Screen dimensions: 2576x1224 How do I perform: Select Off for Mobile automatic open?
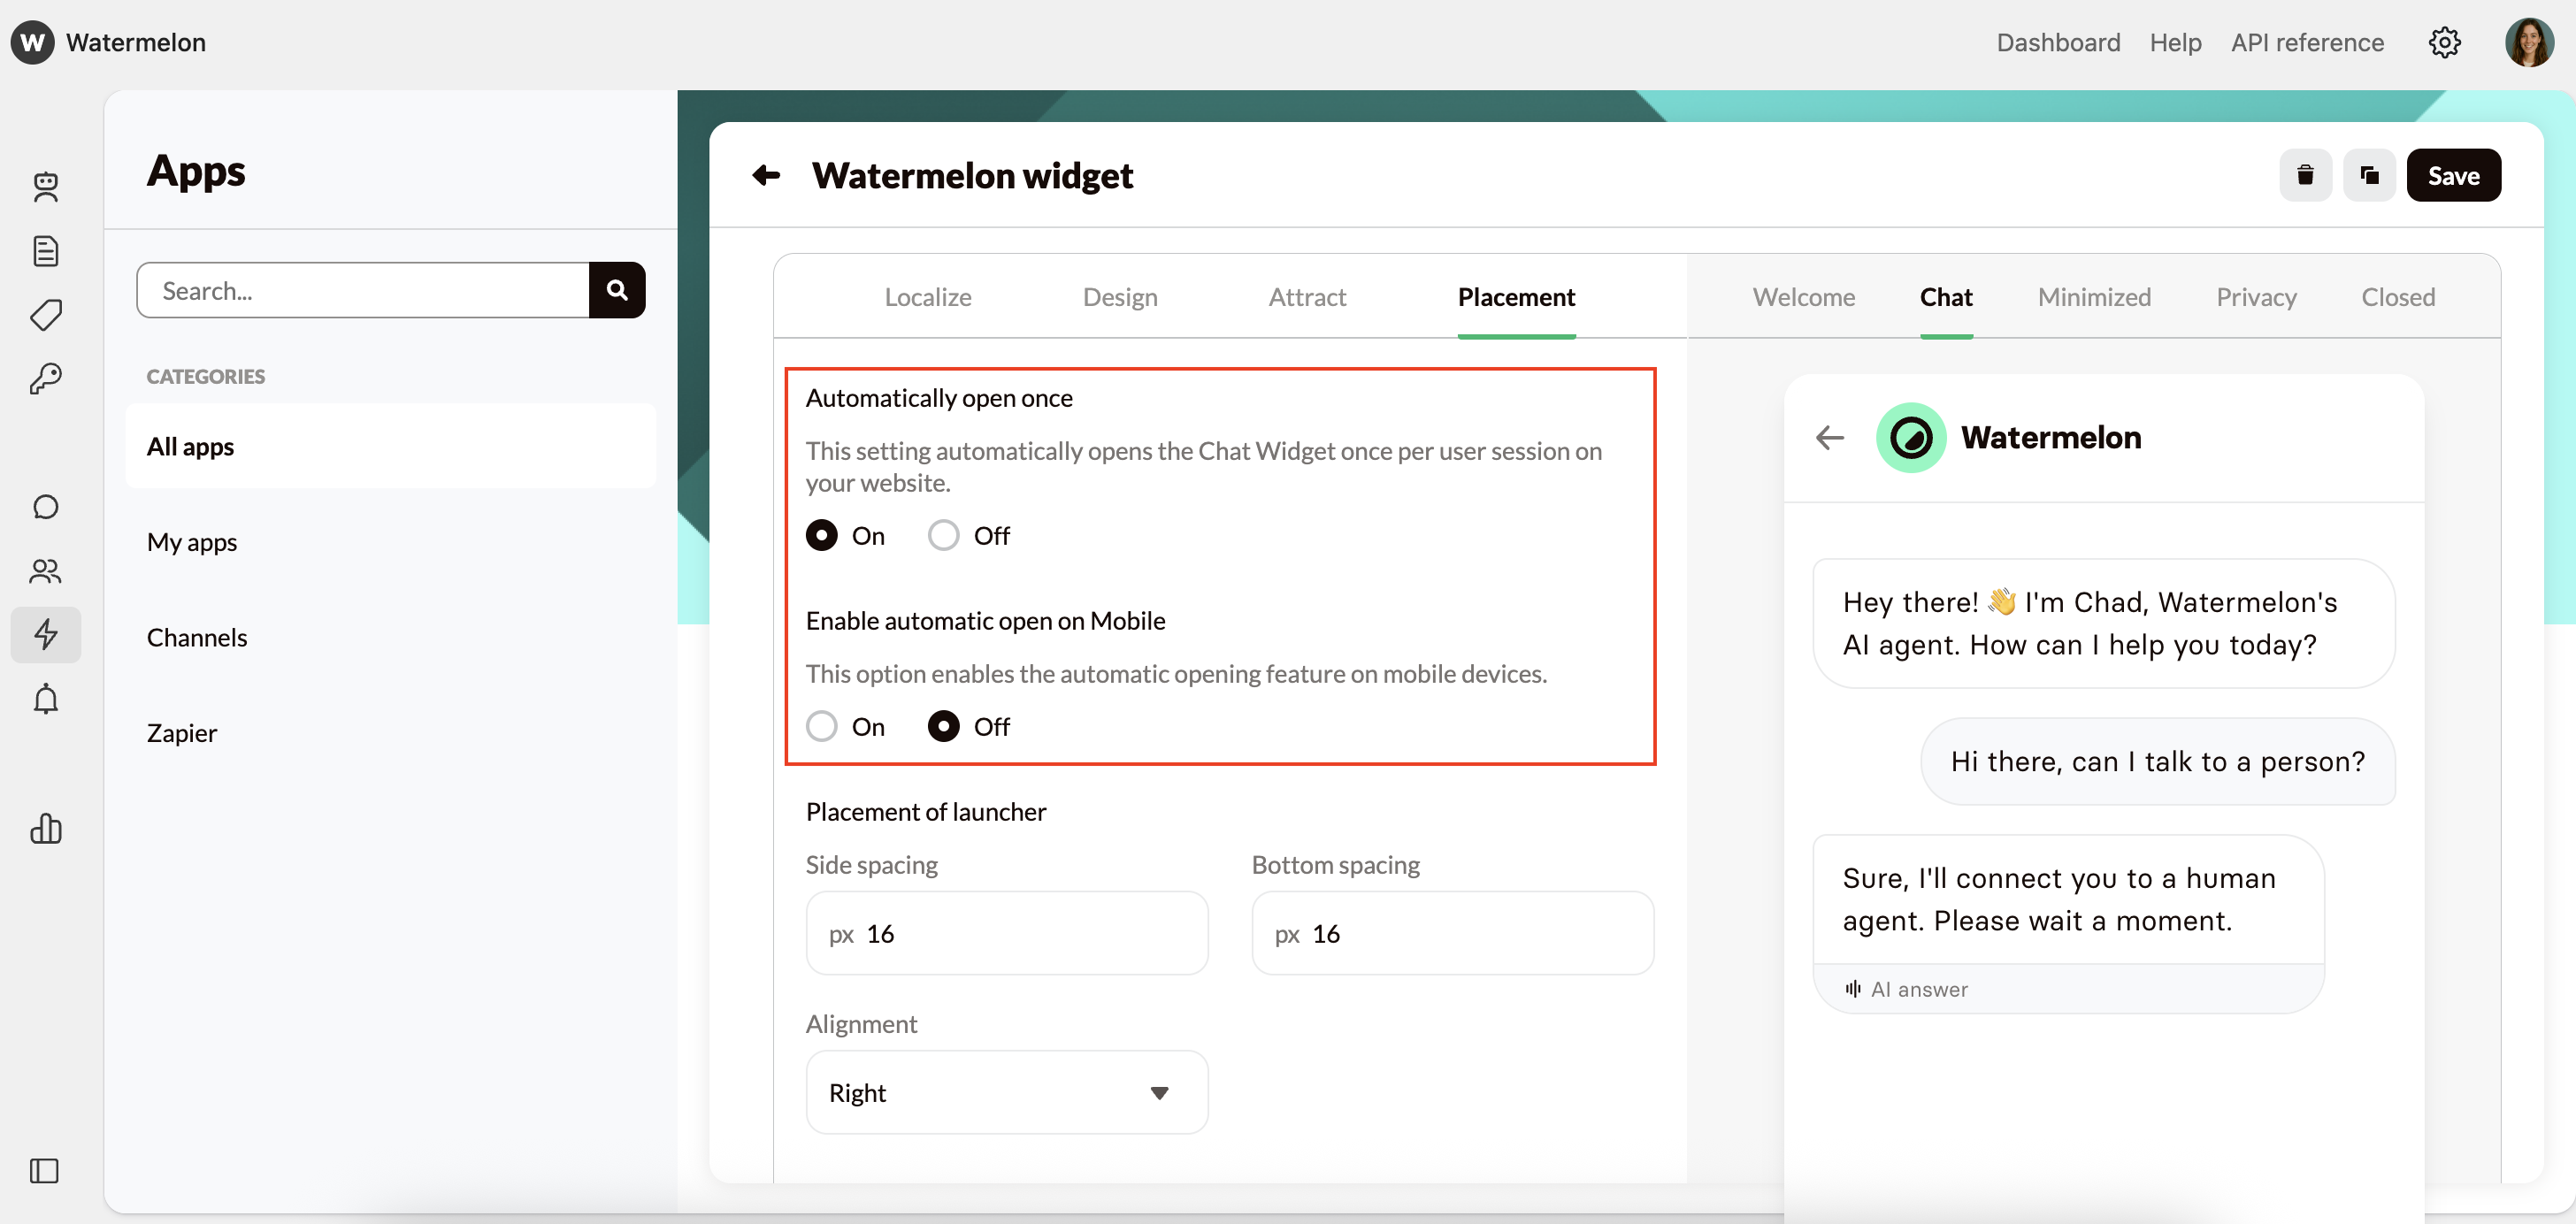(x=943, y=726)
